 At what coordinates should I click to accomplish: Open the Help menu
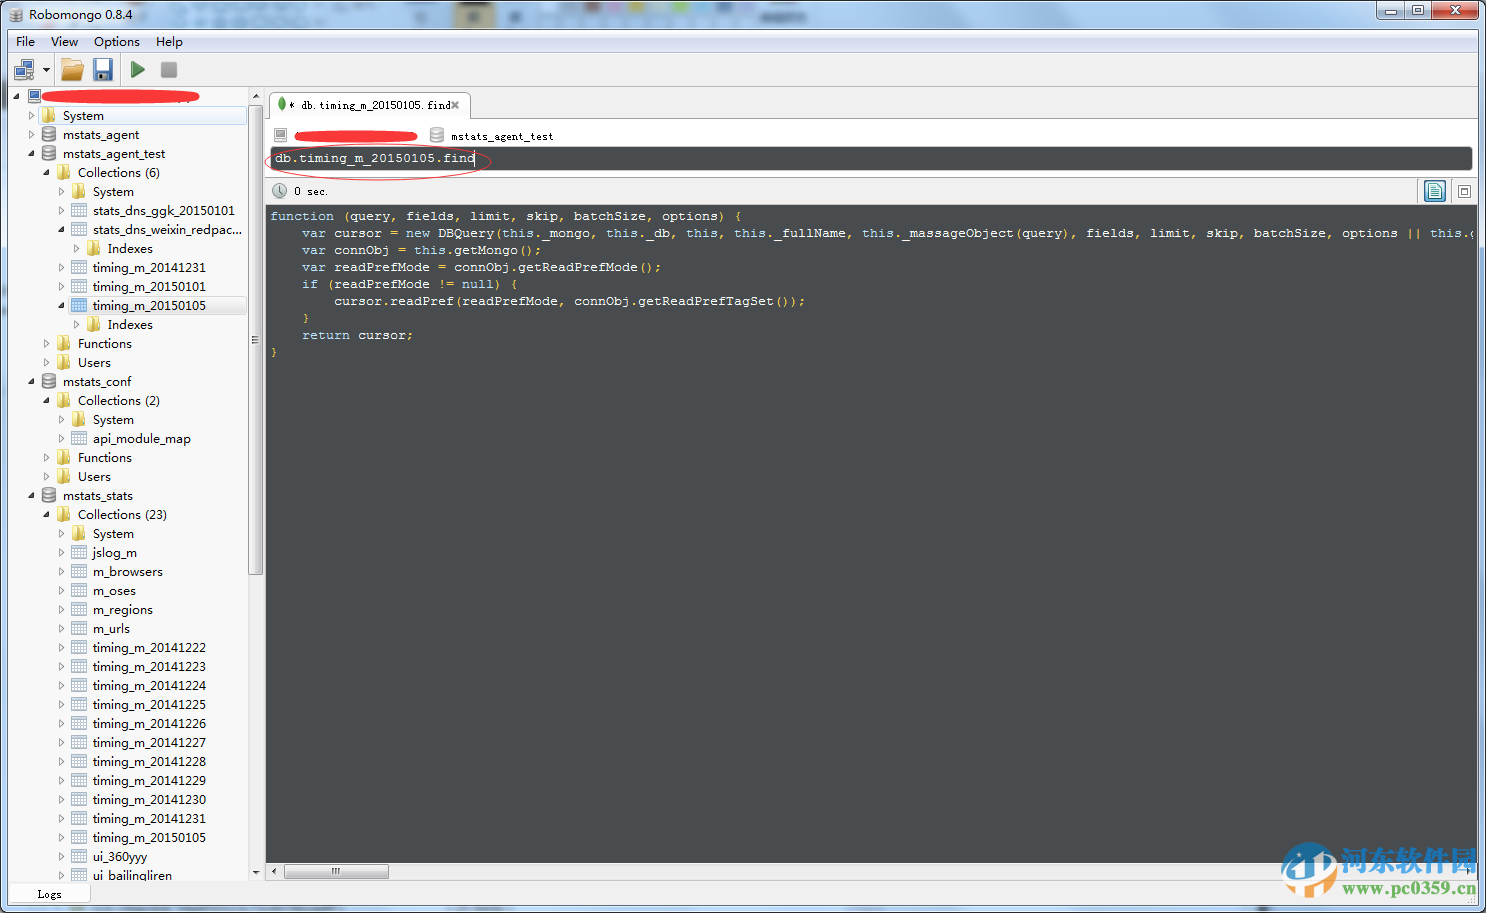169,42
